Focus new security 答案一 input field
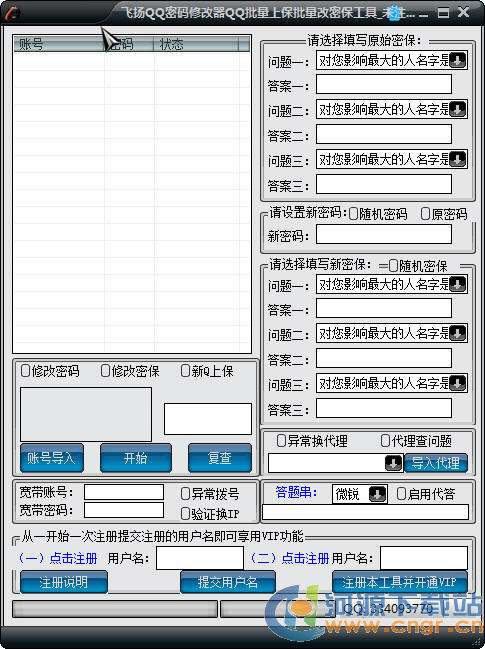The image size is (485, 649). (384, 308)
